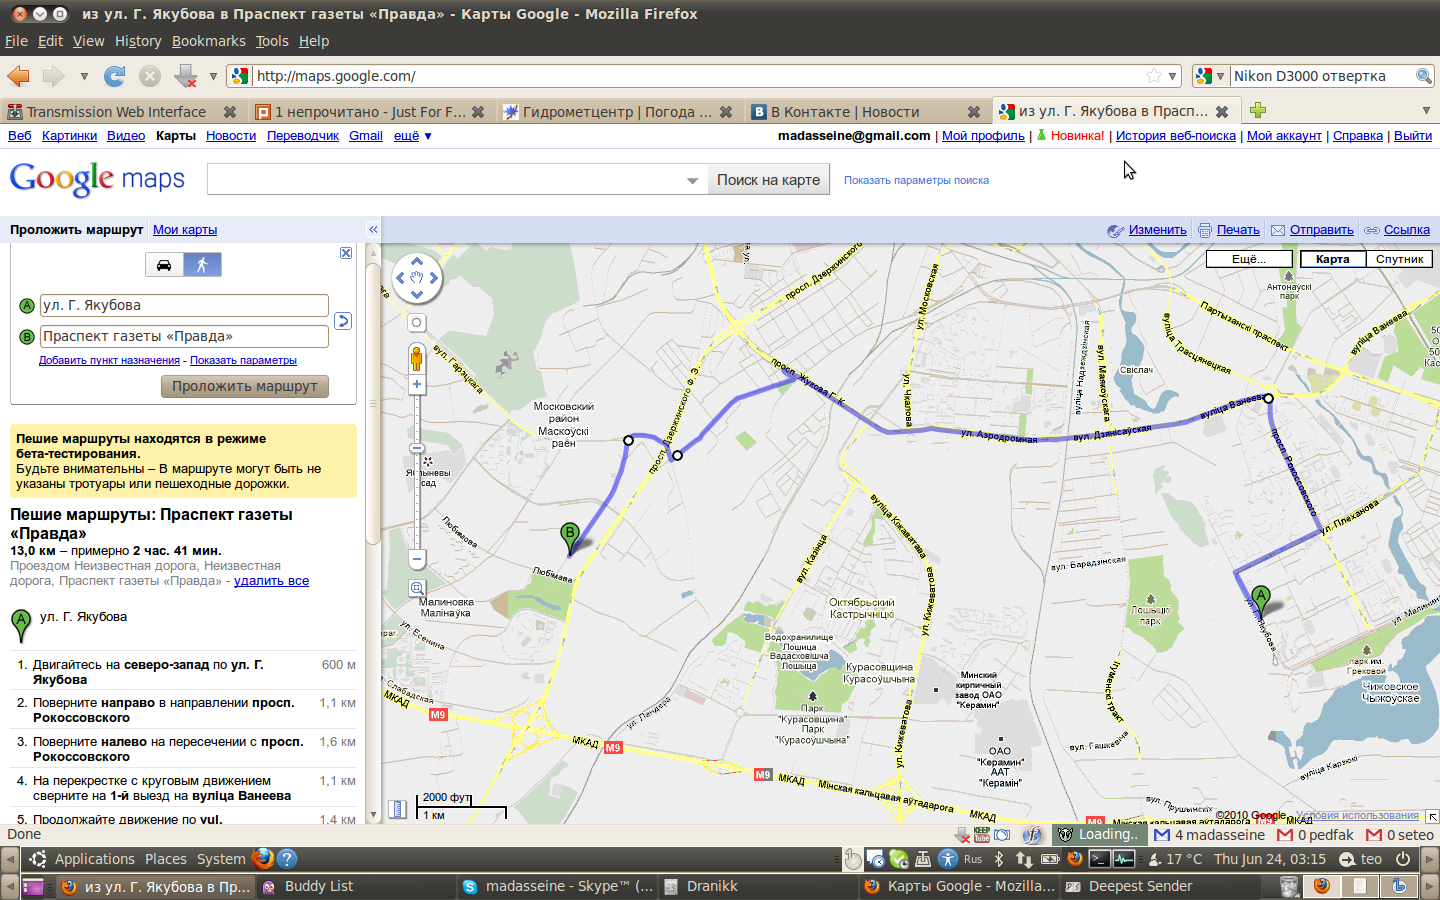Open search box suggestions dropdown arrow
Viewport: 1440px width, 900px height.
692,181
